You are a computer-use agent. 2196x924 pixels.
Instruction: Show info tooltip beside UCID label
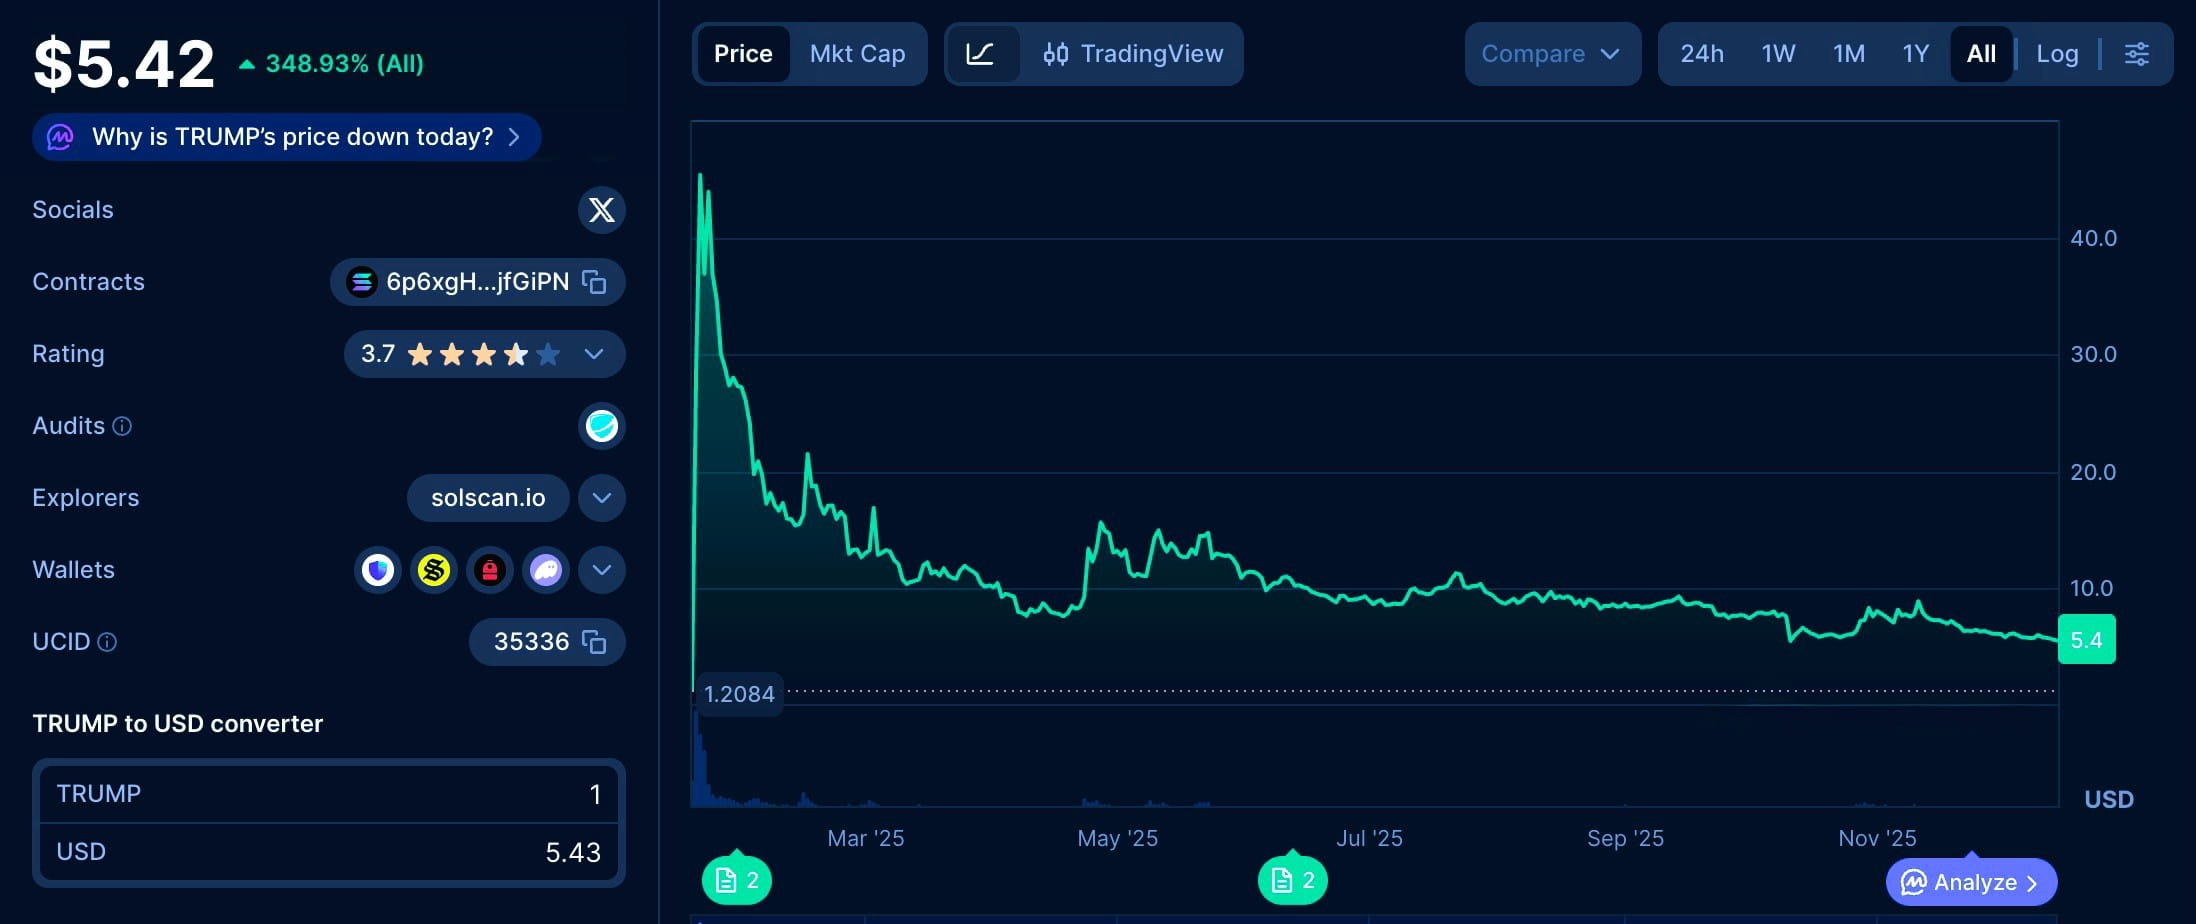point(107,642)
